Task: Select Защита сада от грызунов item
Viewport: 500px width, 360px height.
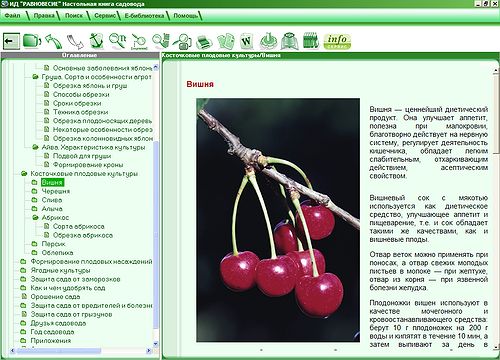Action: click(x=71, y=314)
